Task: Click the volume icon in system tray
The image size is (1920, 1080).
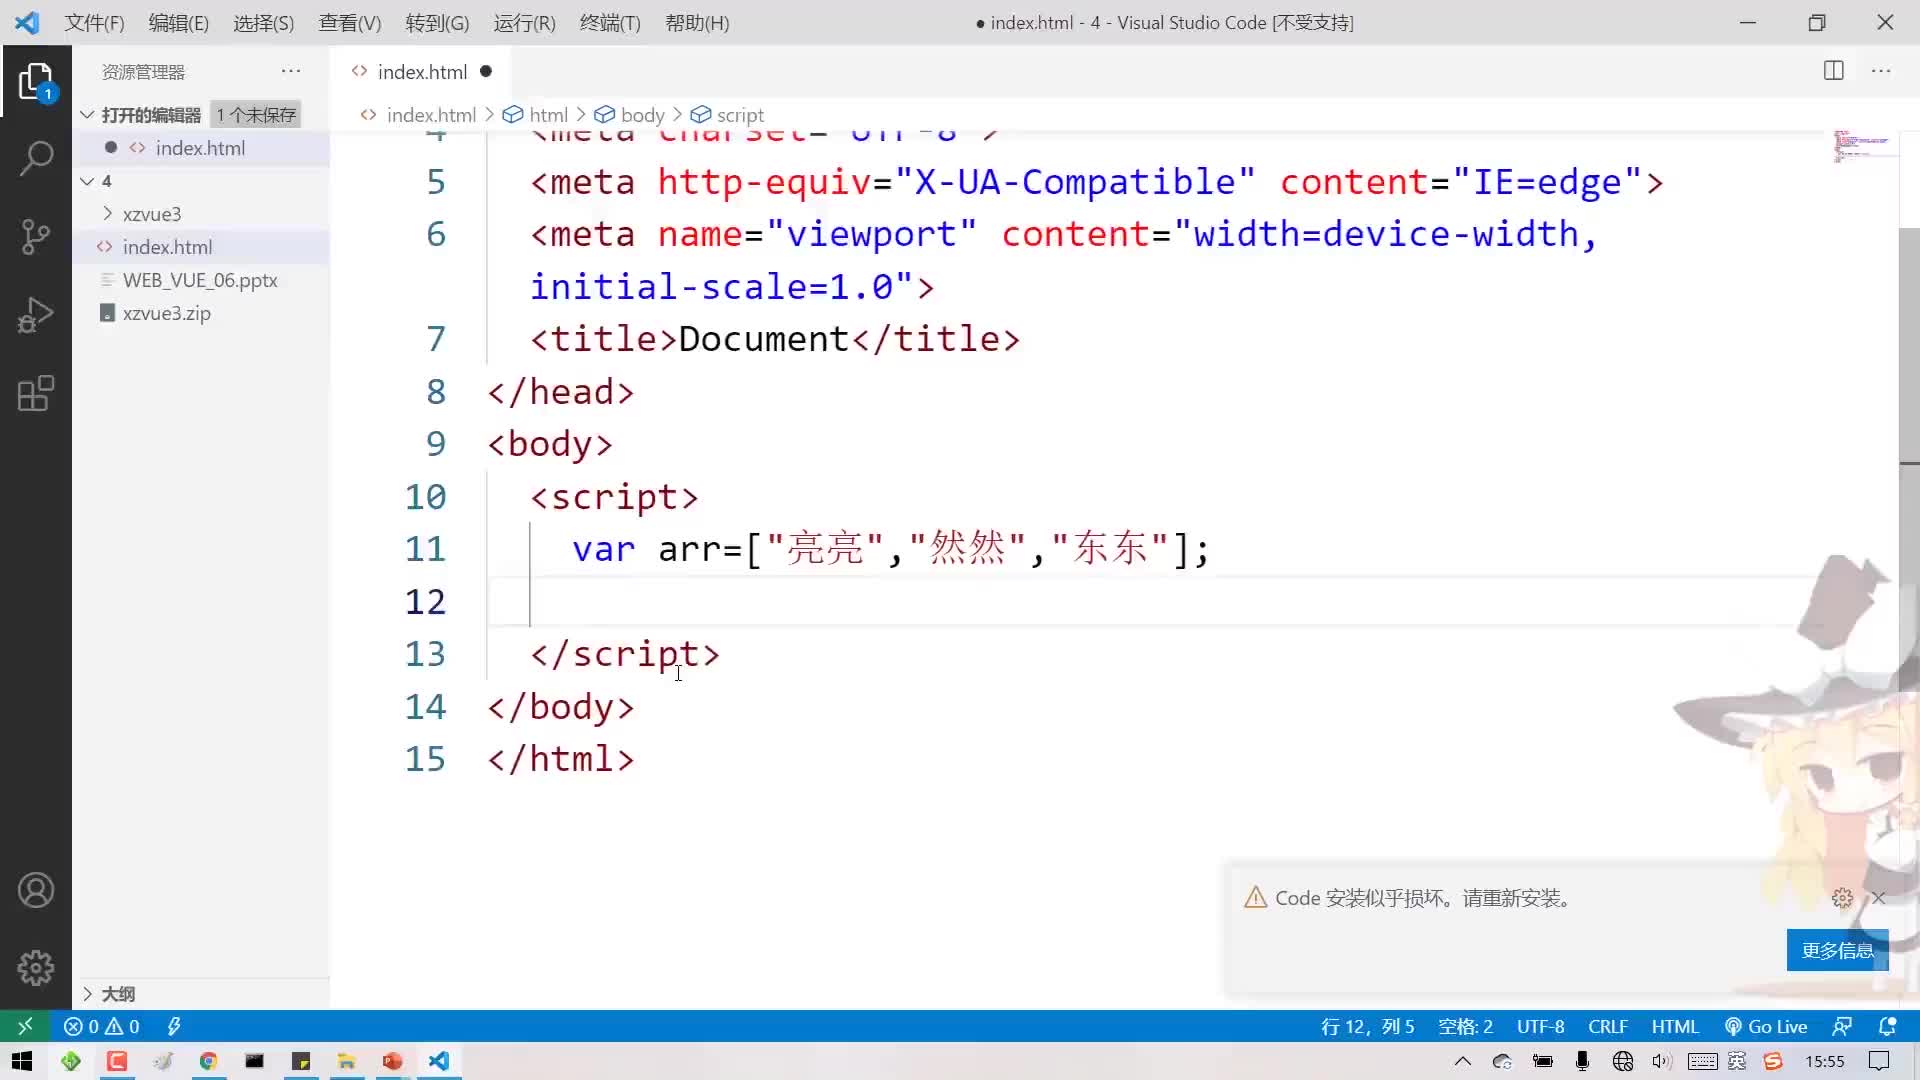Action: coord(1661,1061)
